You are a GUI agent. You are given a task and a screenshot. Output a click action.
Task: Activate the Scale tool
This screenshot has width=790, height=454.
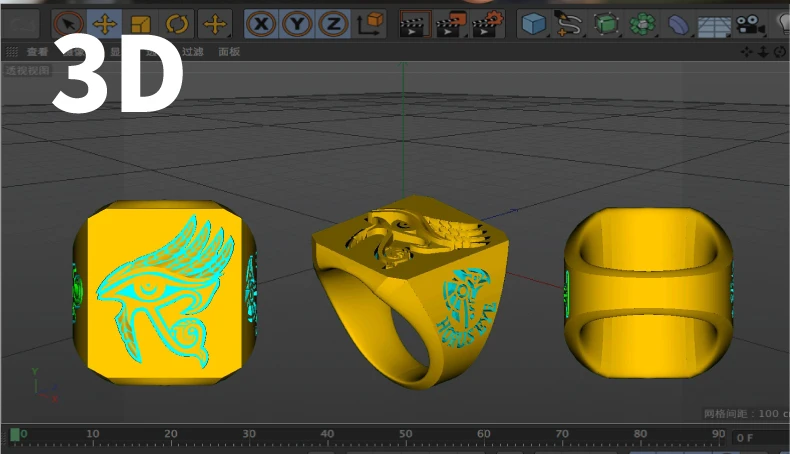tap(141, 24)
